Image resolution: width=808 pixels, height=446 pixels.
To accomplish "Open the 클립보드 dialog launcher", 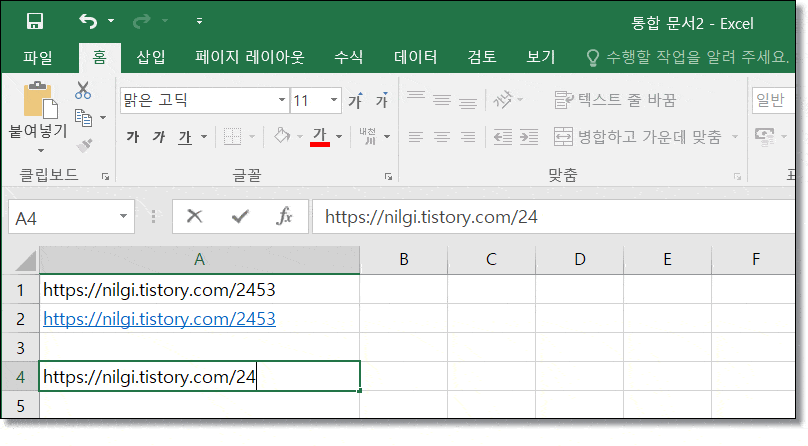I will 106,177.
